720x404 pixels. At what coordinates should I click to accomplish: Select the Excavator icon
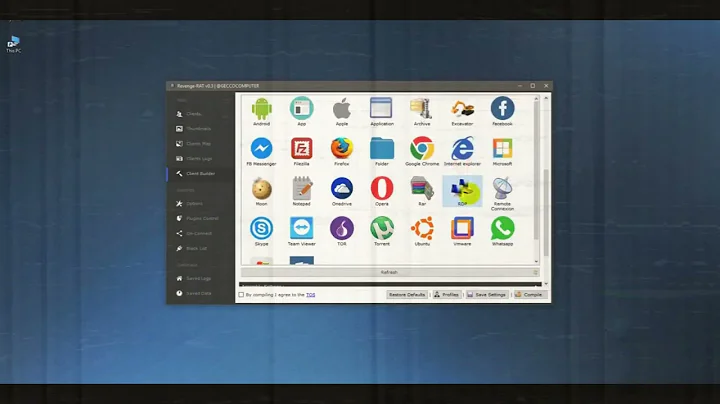pyautogui.click(x=462, y=111)
